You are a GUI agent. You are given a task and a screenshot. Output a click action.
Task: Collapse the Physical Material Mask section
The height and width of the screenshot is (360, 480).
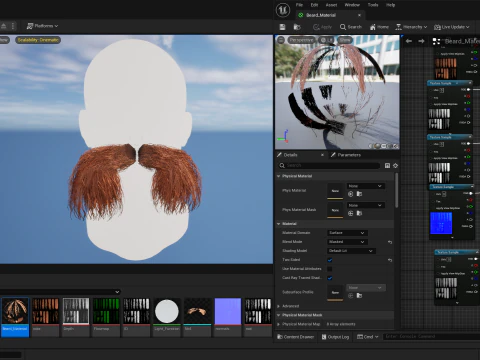(279, 315)
